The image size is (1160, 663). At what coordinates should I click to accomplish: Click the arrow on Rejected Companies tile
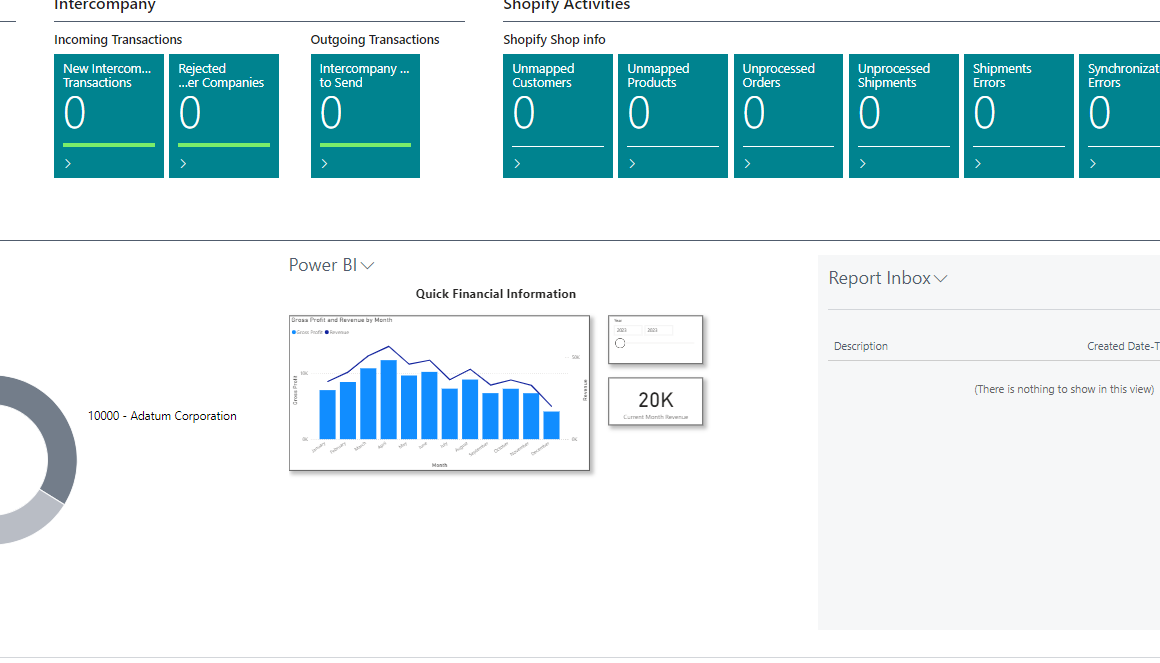(x=183, y=164)
